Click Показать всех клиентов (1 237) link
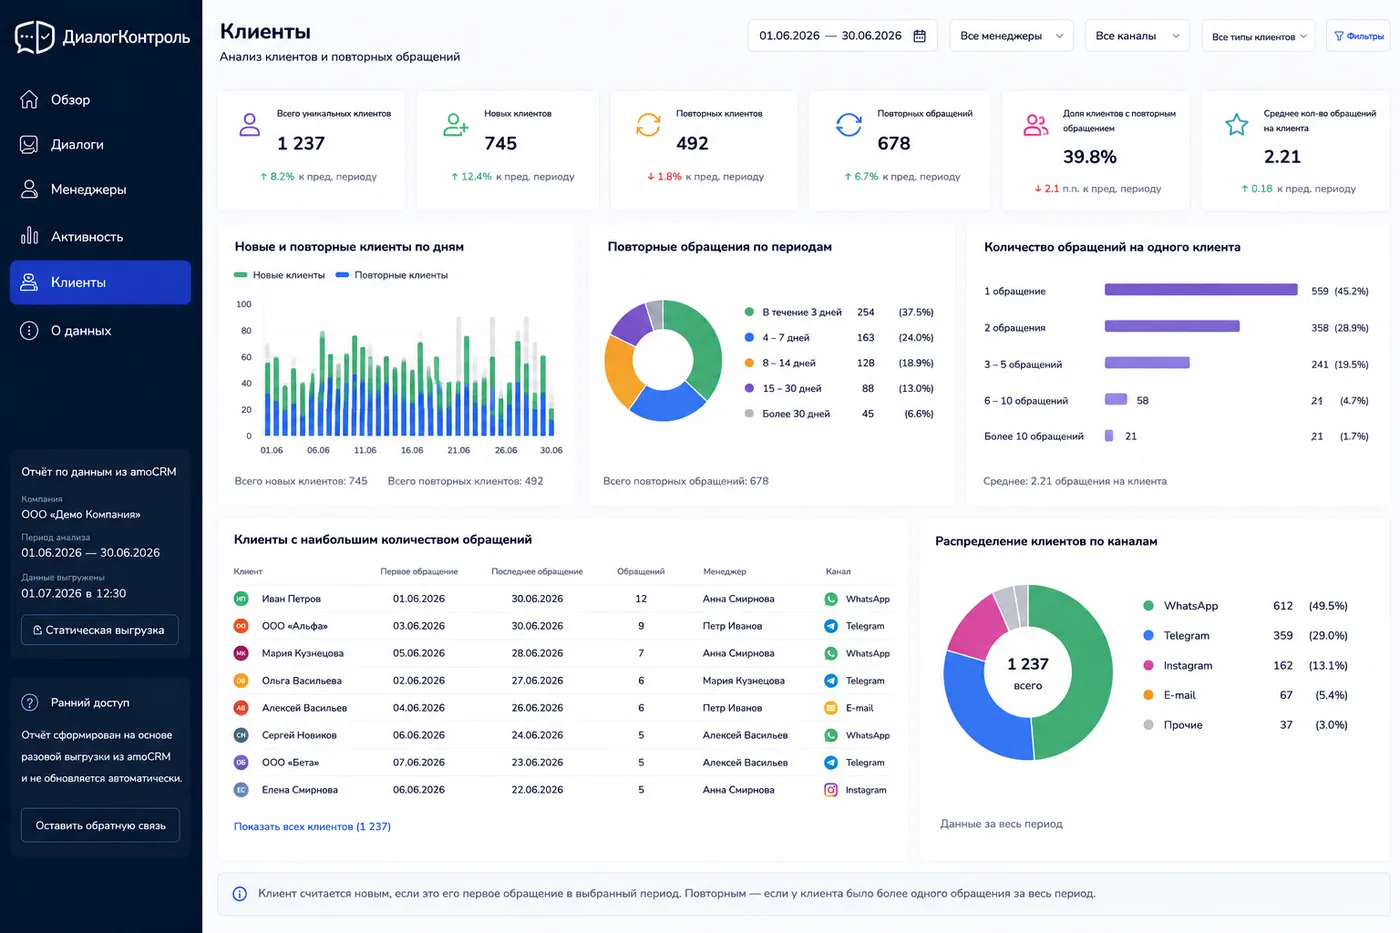Image resolution: width=1400 pixels, height=933 pixels. click(312, 827)
